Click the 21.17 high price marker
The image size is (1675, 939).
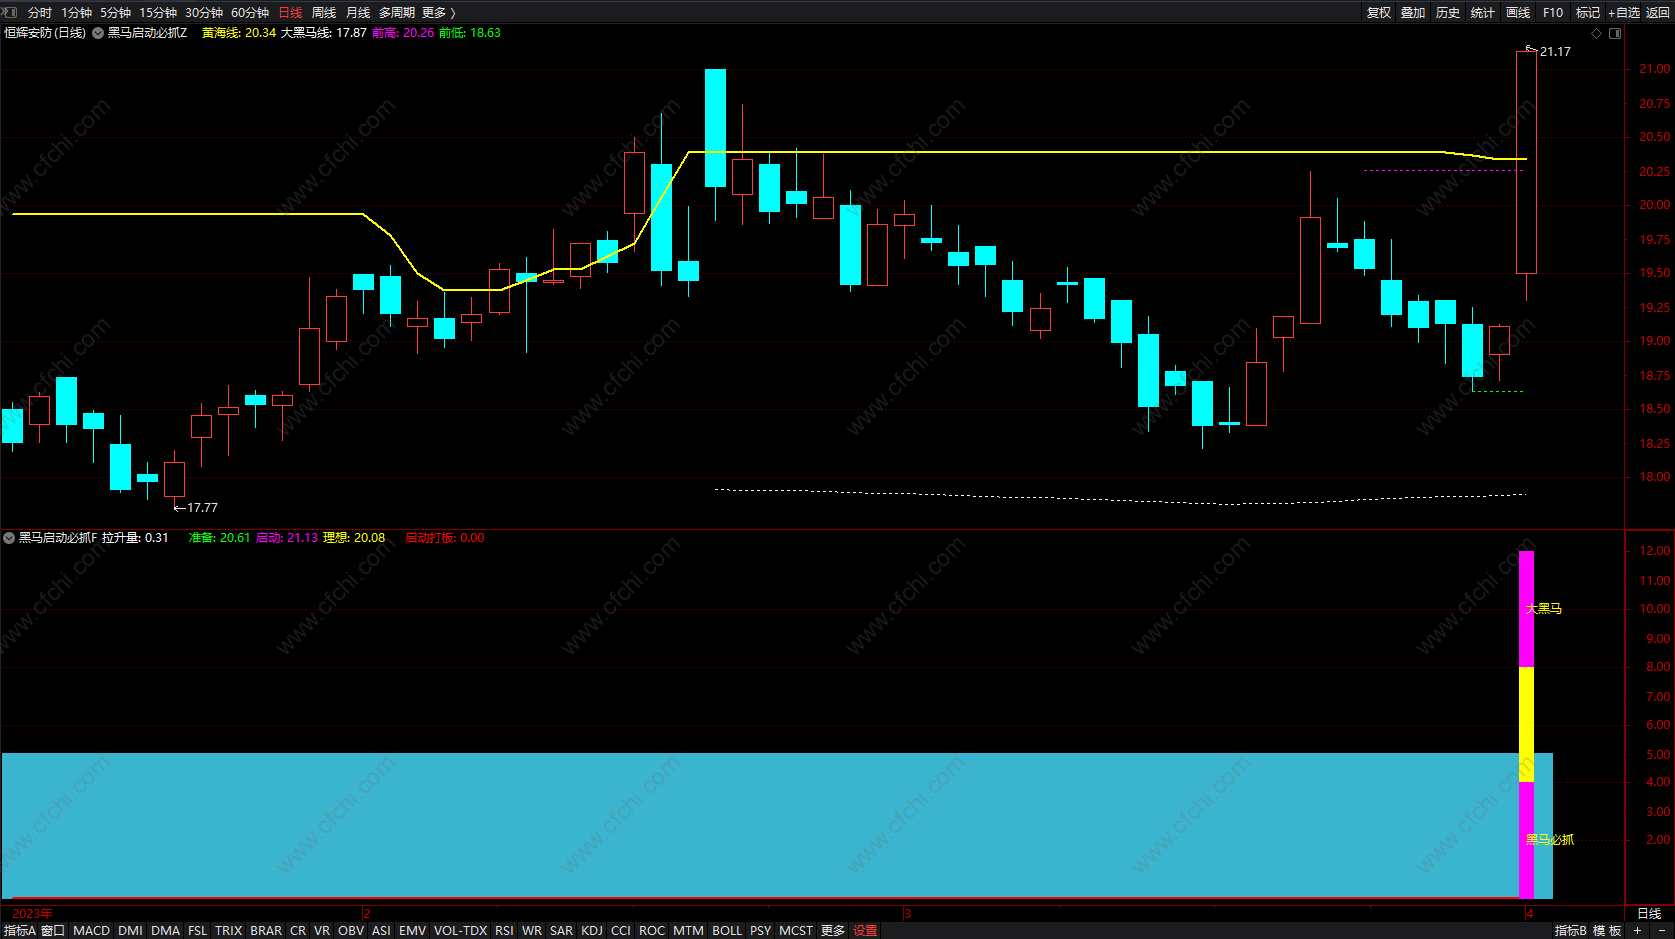coord(1555,51)
